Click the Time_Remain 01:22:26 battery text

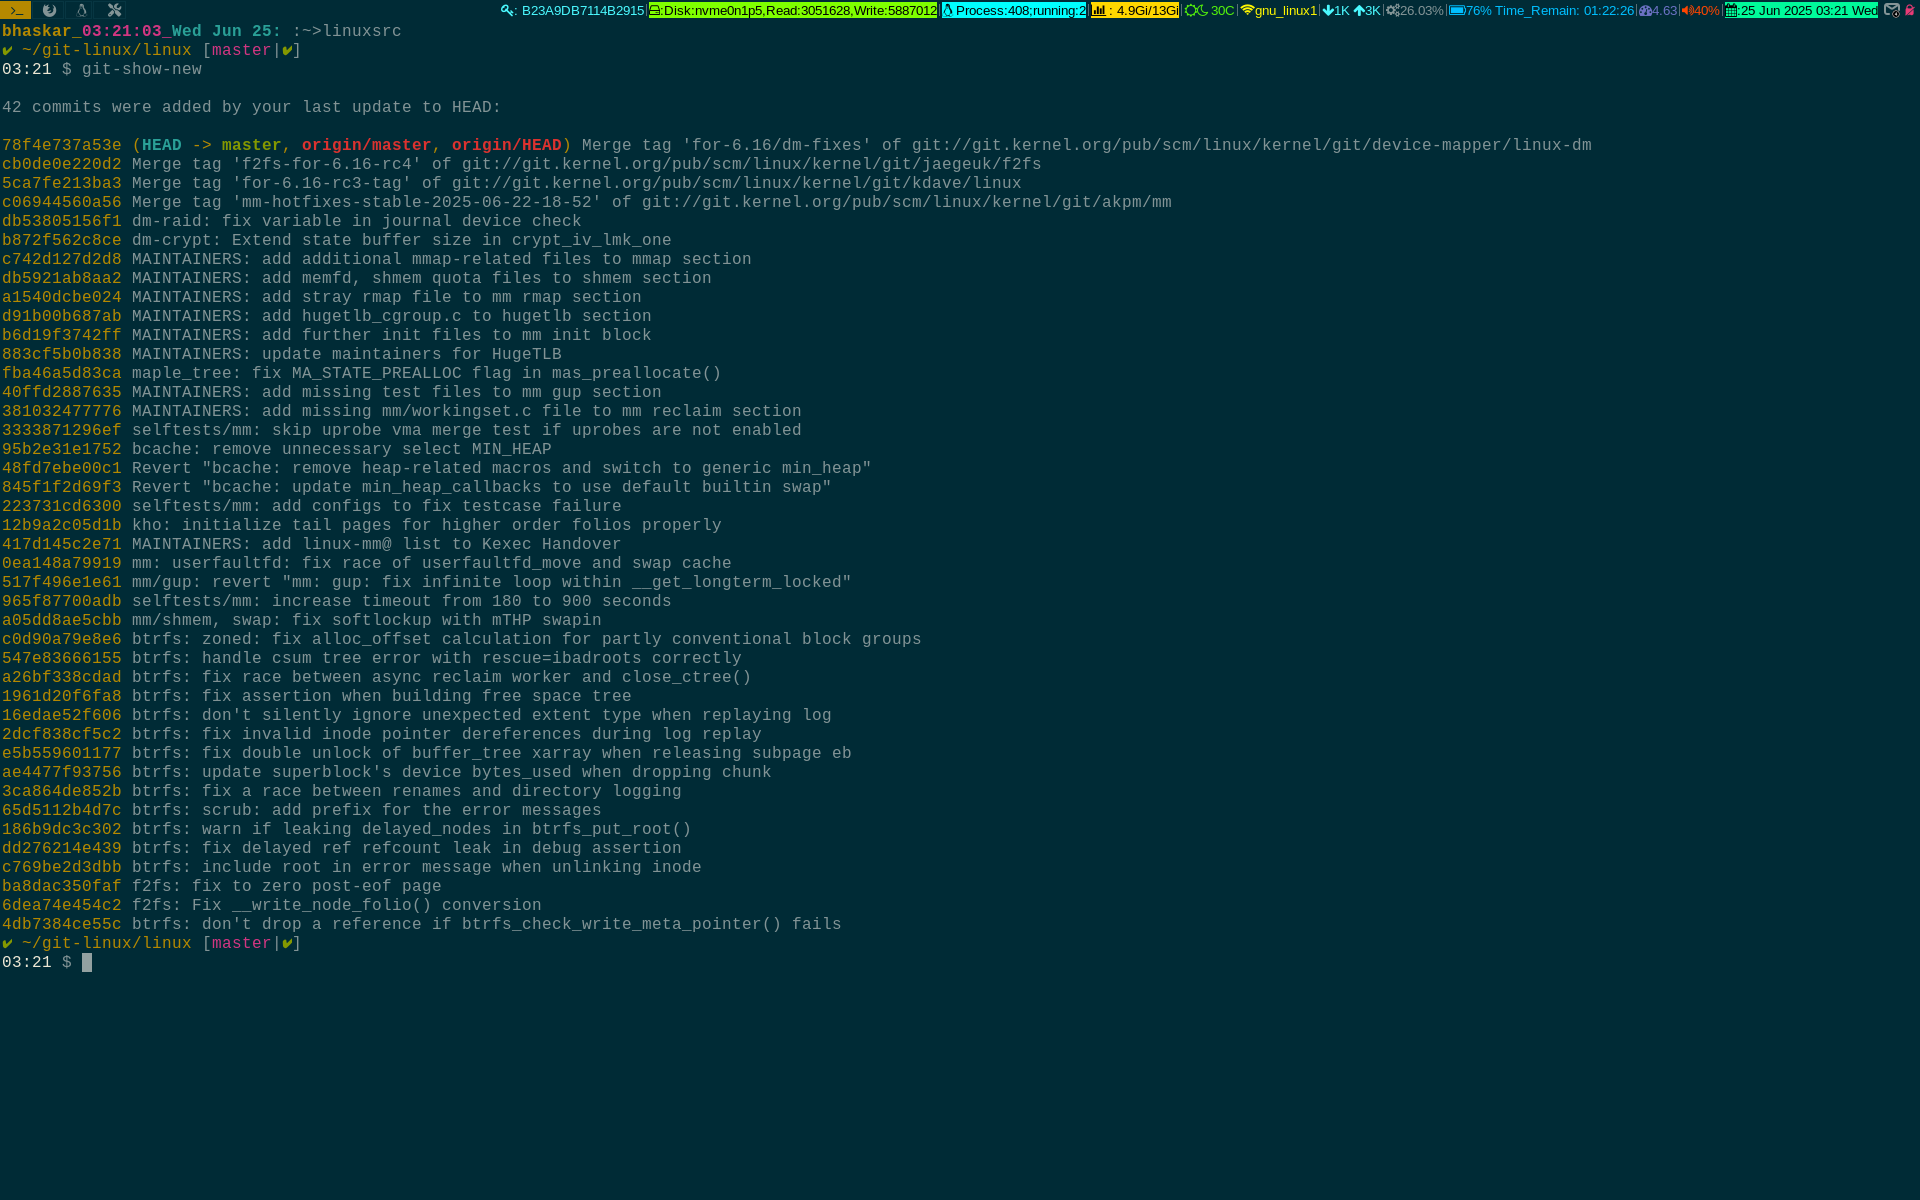click(1564, 11)
